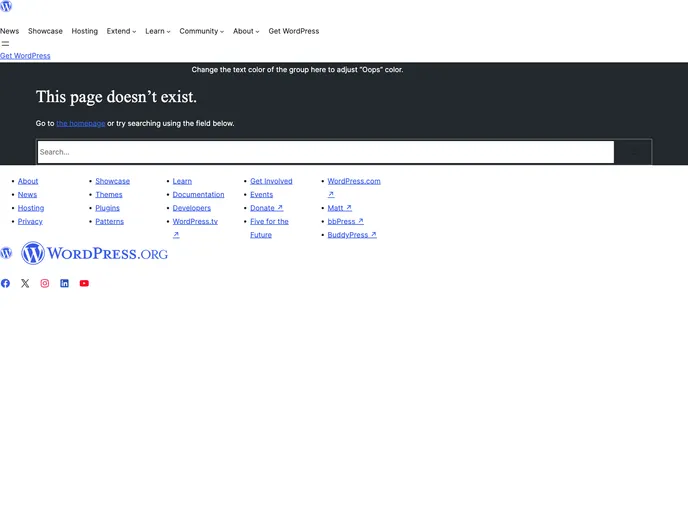This screenshot has height=512, width=688.
Task: Submit search using button beside search field
Action: 633,152
